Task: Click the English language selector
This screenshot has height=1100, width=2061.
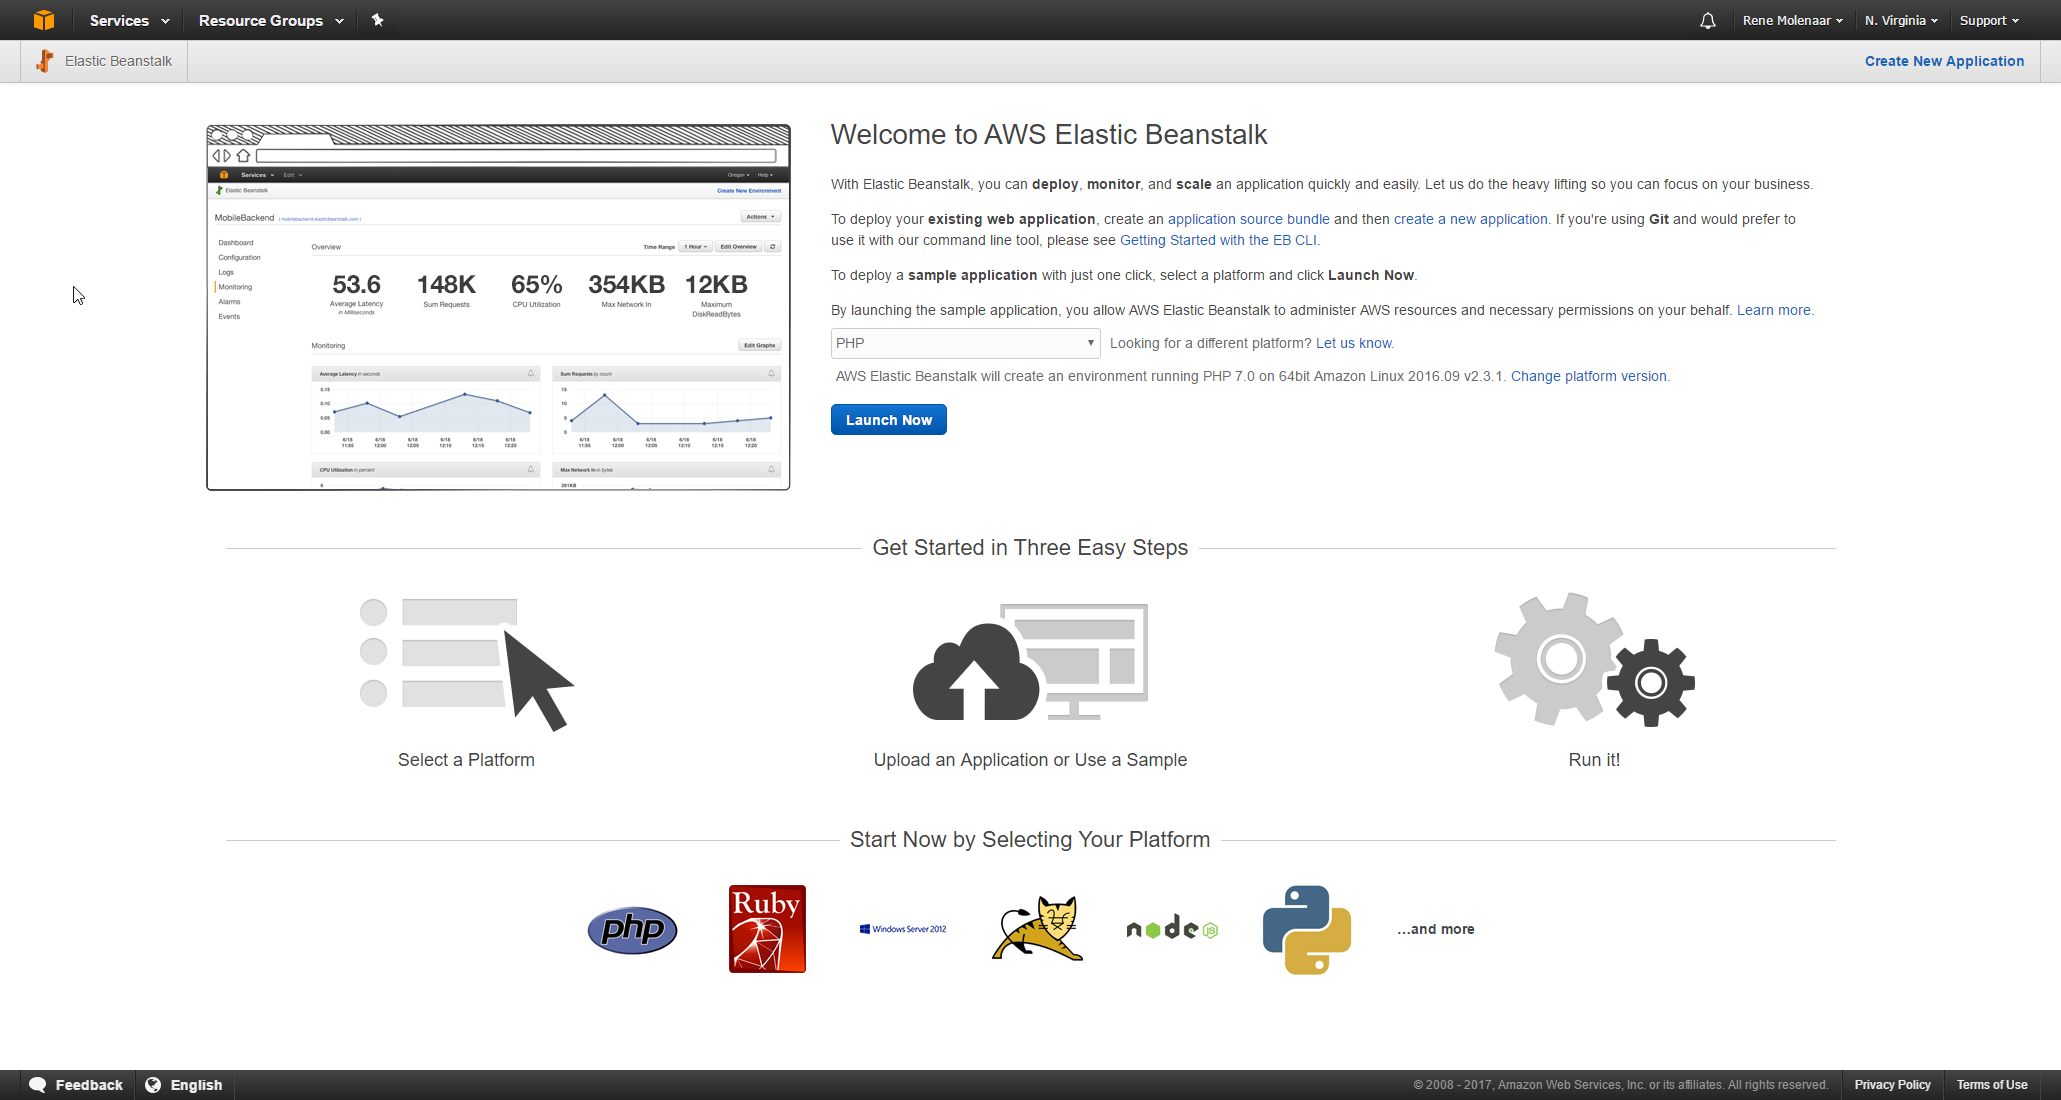Action: [x=184, y=1085]
